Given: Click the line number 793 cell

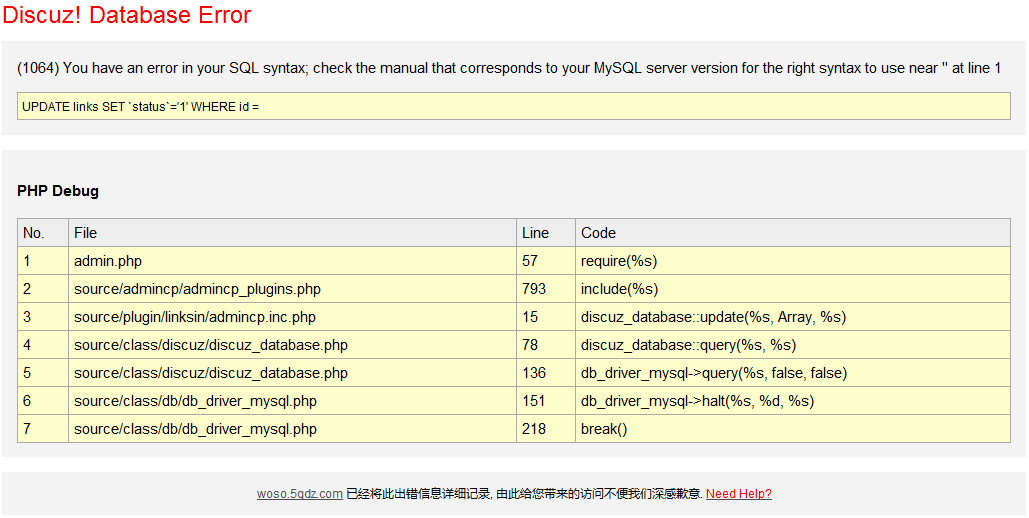Looking at the screenshot, I should (534, 289).
